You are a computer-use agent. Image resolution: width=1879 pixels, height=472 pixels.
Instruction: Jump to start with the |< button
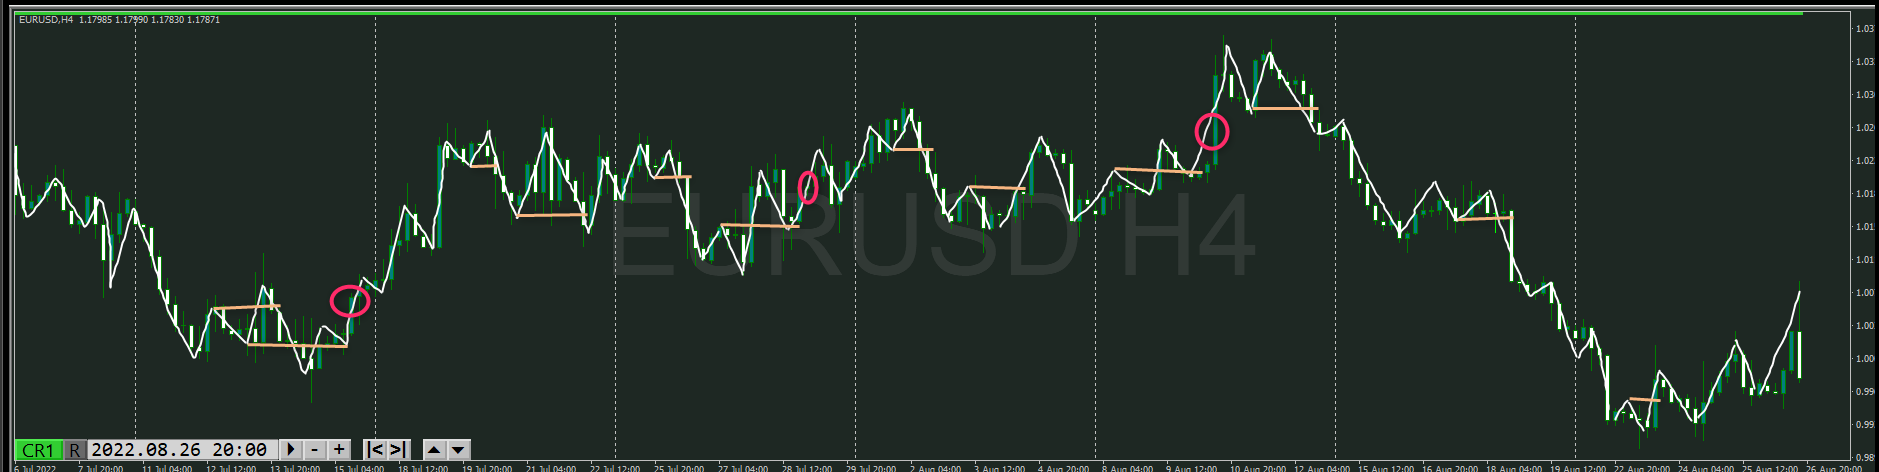tap(376, 450)
